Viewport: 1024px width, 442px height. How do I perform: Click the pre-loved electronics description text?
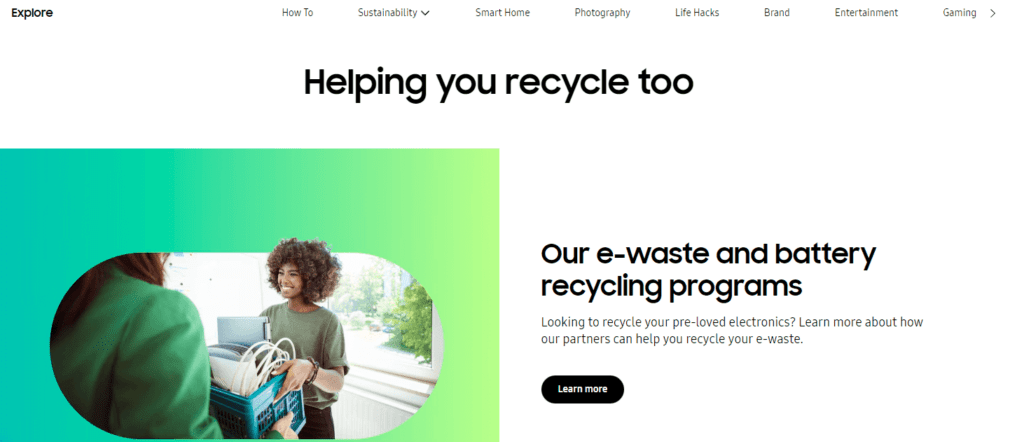[732, 331]
